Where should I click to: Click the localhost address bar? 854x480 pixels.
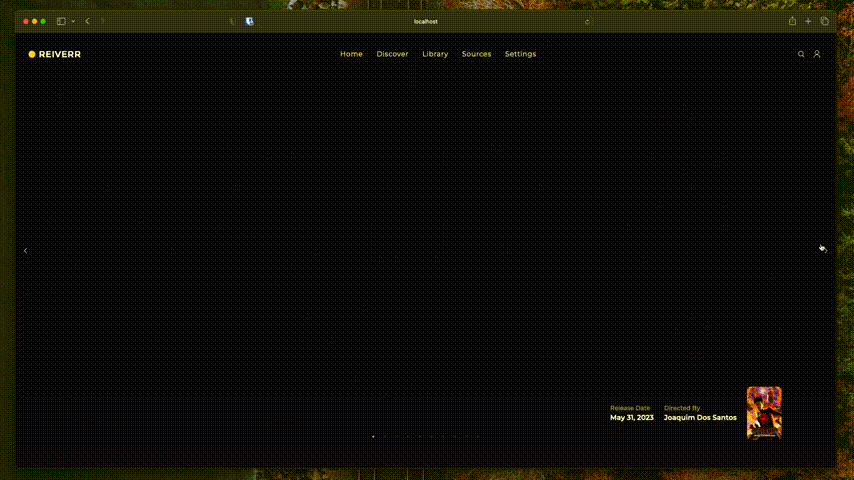click(426, 21)
